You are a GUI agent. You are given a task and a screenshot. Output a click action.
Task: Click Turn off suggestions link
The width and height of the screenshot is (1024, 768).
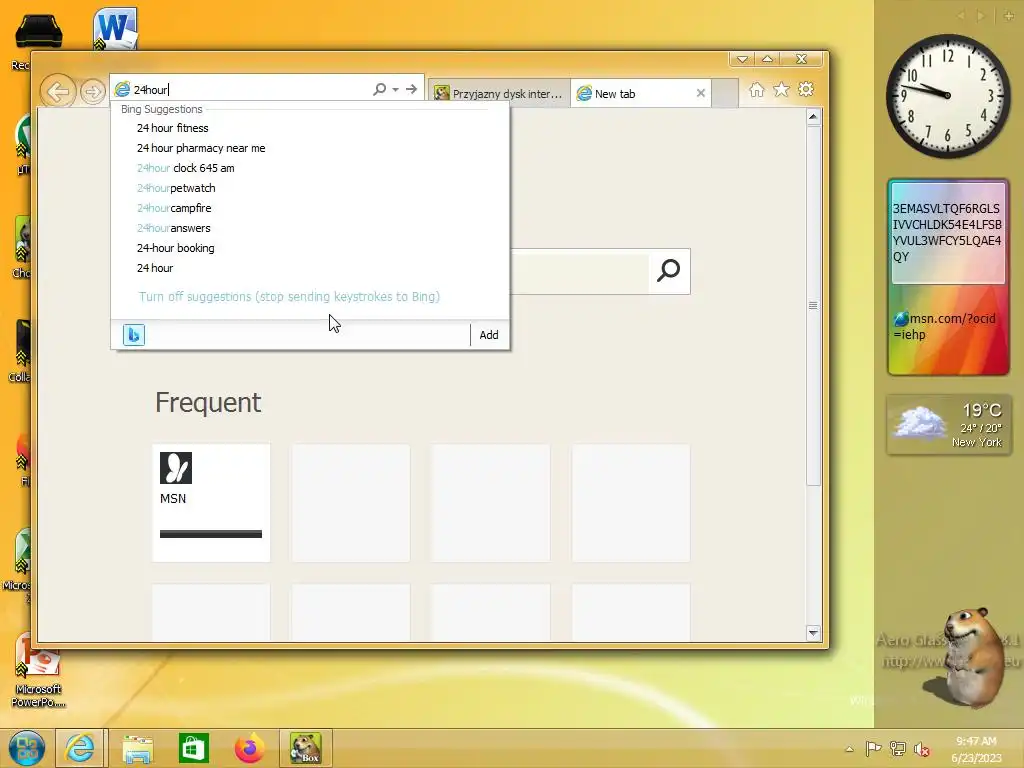[x=289, y=296]
